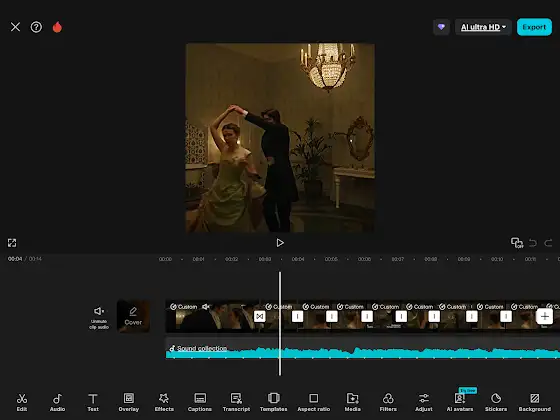This screenshot has height=420, width=560.
Task: Open the Background tool
Action: (535, 402)
